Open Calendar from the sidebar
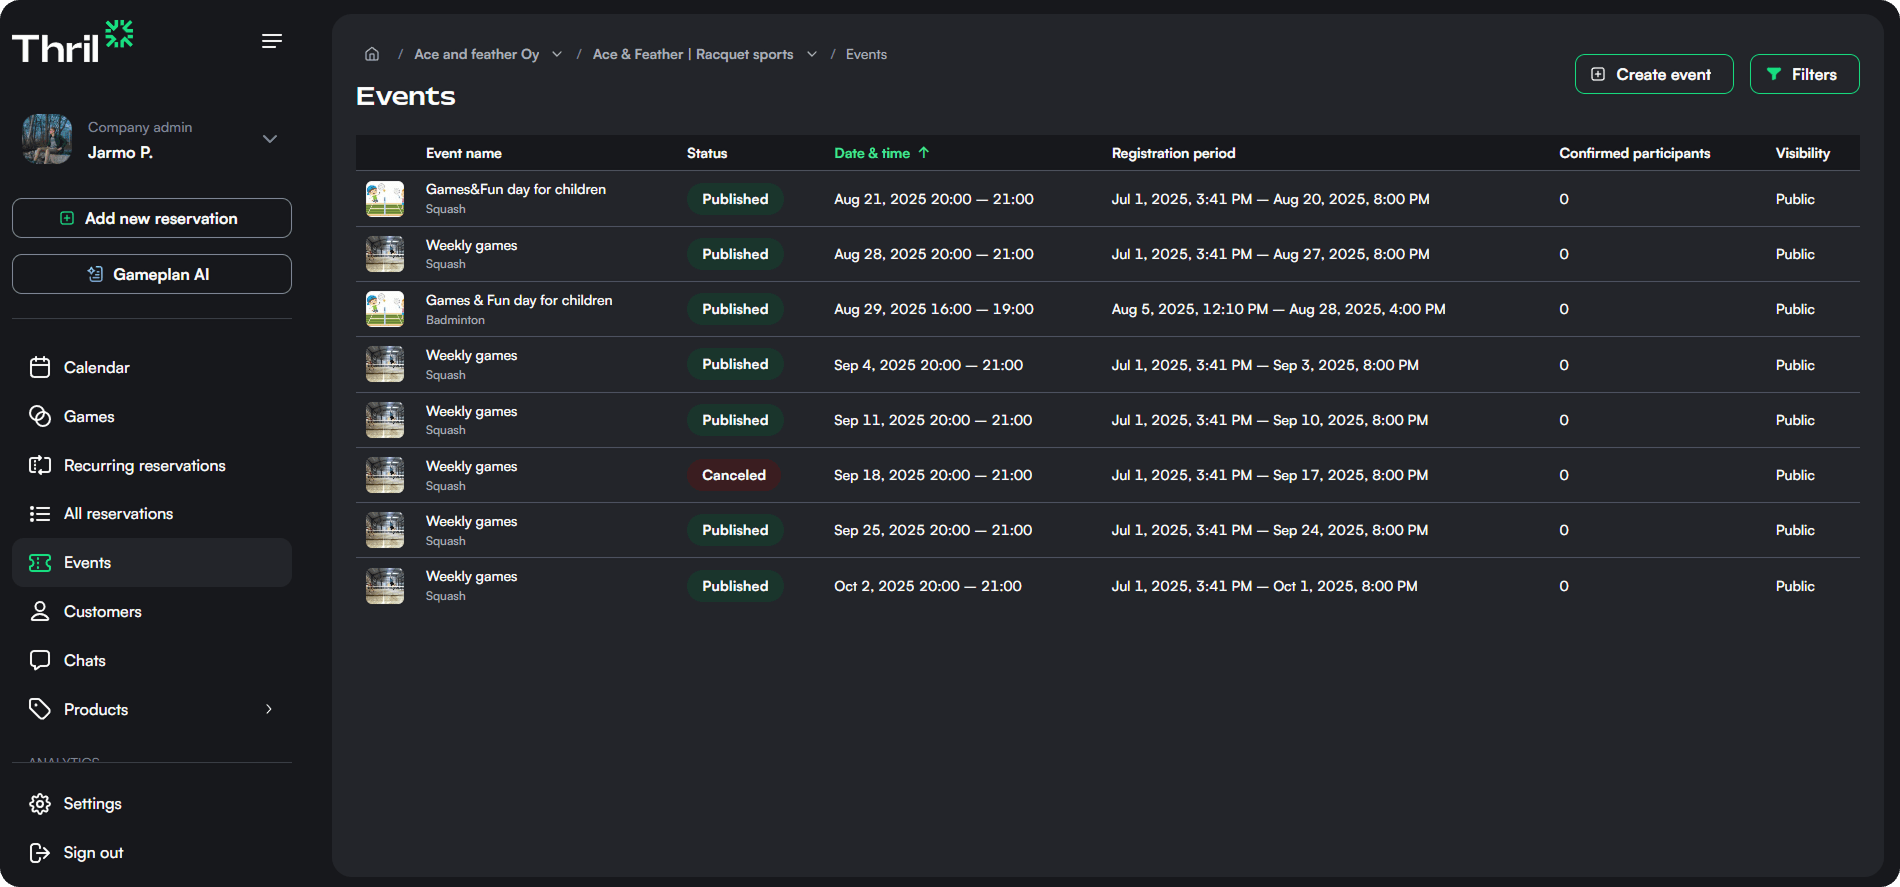Image resolution: width=1900 pixels, height=887 pixels. point(96,367)
